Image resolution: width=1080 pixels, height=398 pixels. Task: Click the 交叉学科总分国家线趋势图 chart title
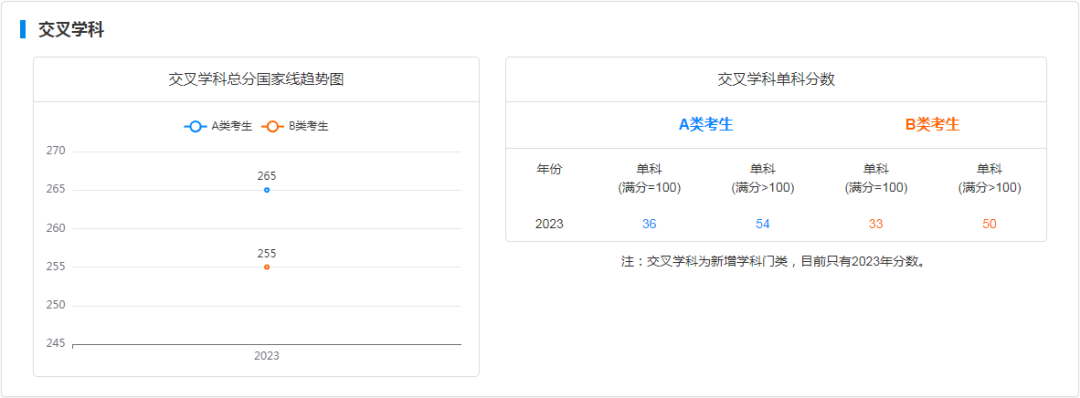256,79
